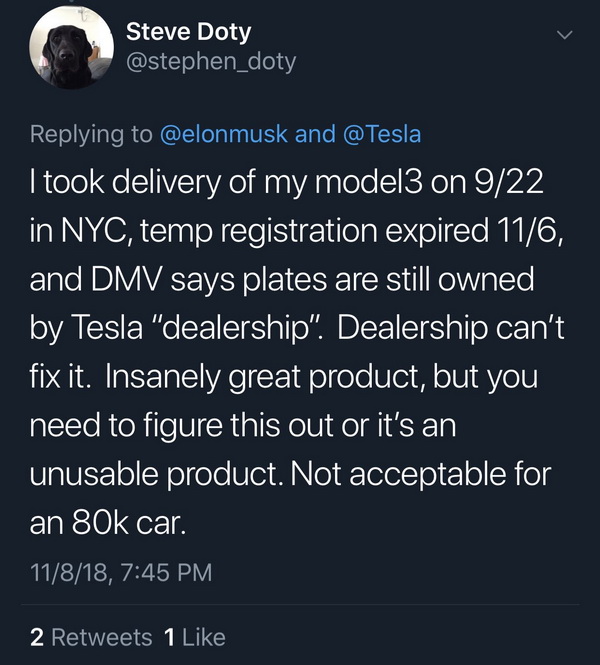View the 2 Retweets list
This screenshot has height=665, width=600.
91,637
